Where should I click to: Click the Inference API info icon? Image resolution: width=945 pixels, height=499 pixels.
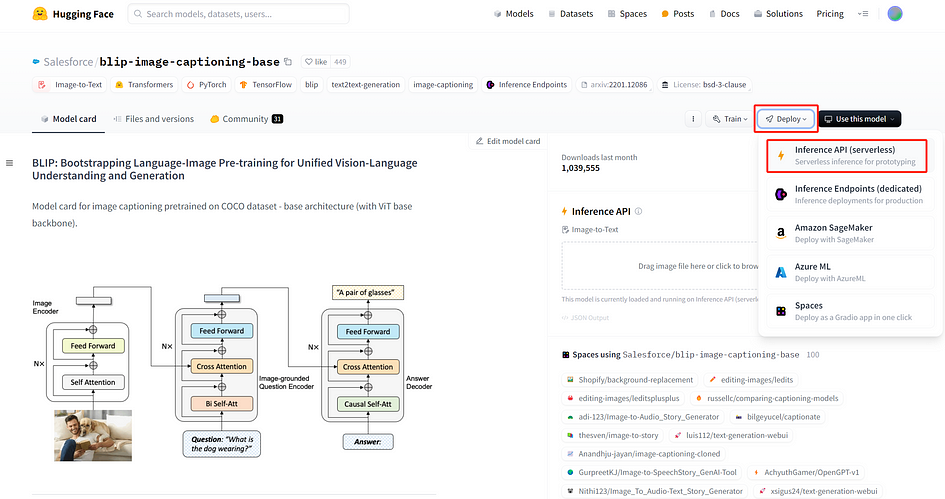[638, 212]
